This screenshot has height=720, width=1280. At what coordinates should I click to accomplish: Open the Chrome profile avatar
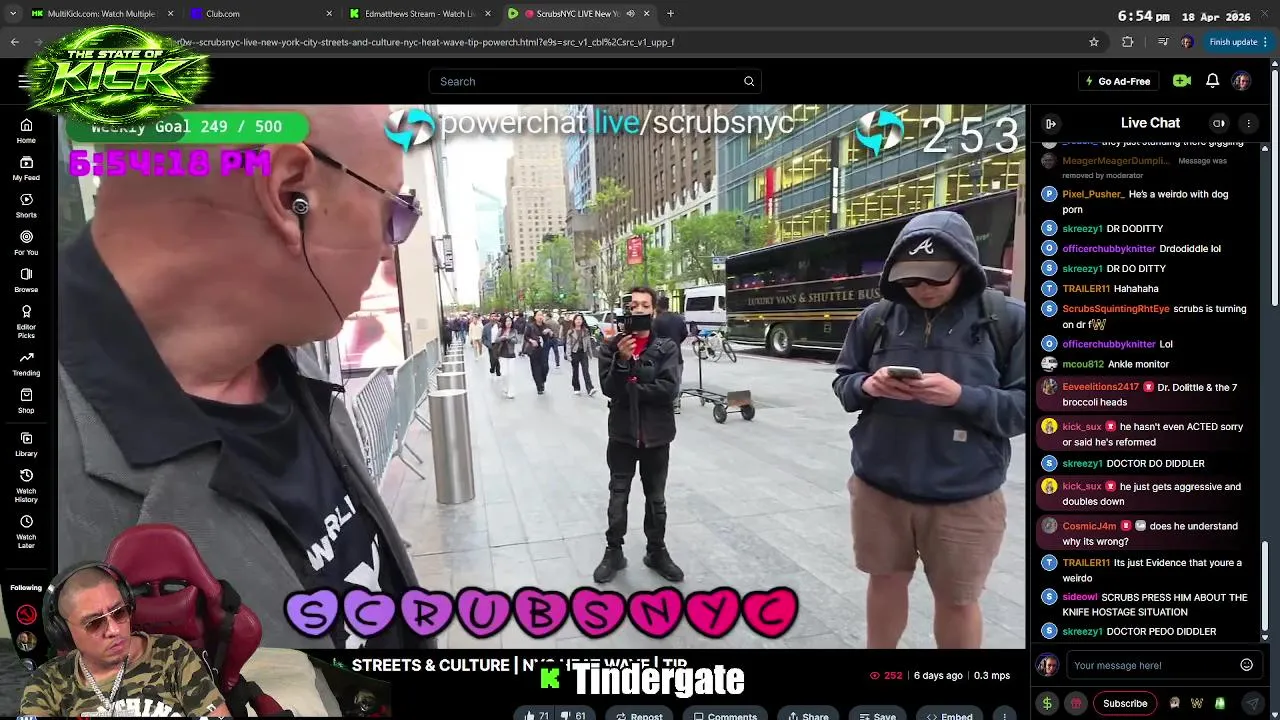tap(1186, 42)
